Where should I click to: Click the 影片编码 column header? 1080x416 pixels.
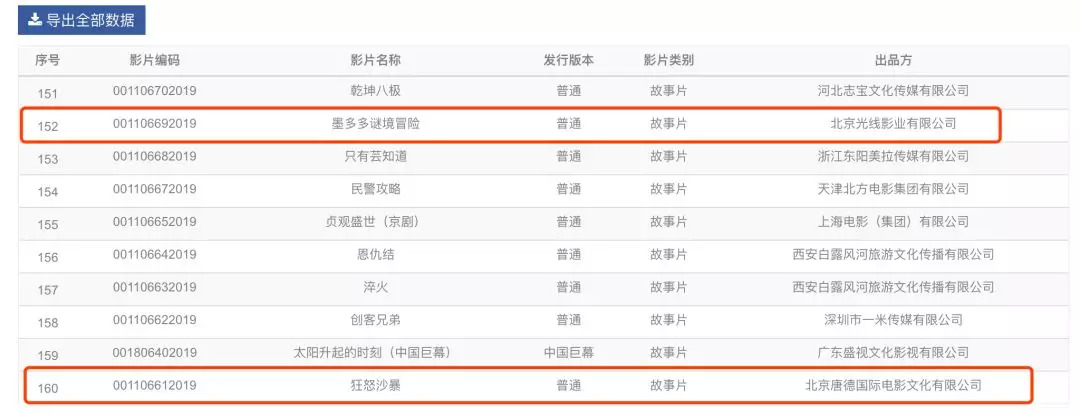click(x=154, y=60)
